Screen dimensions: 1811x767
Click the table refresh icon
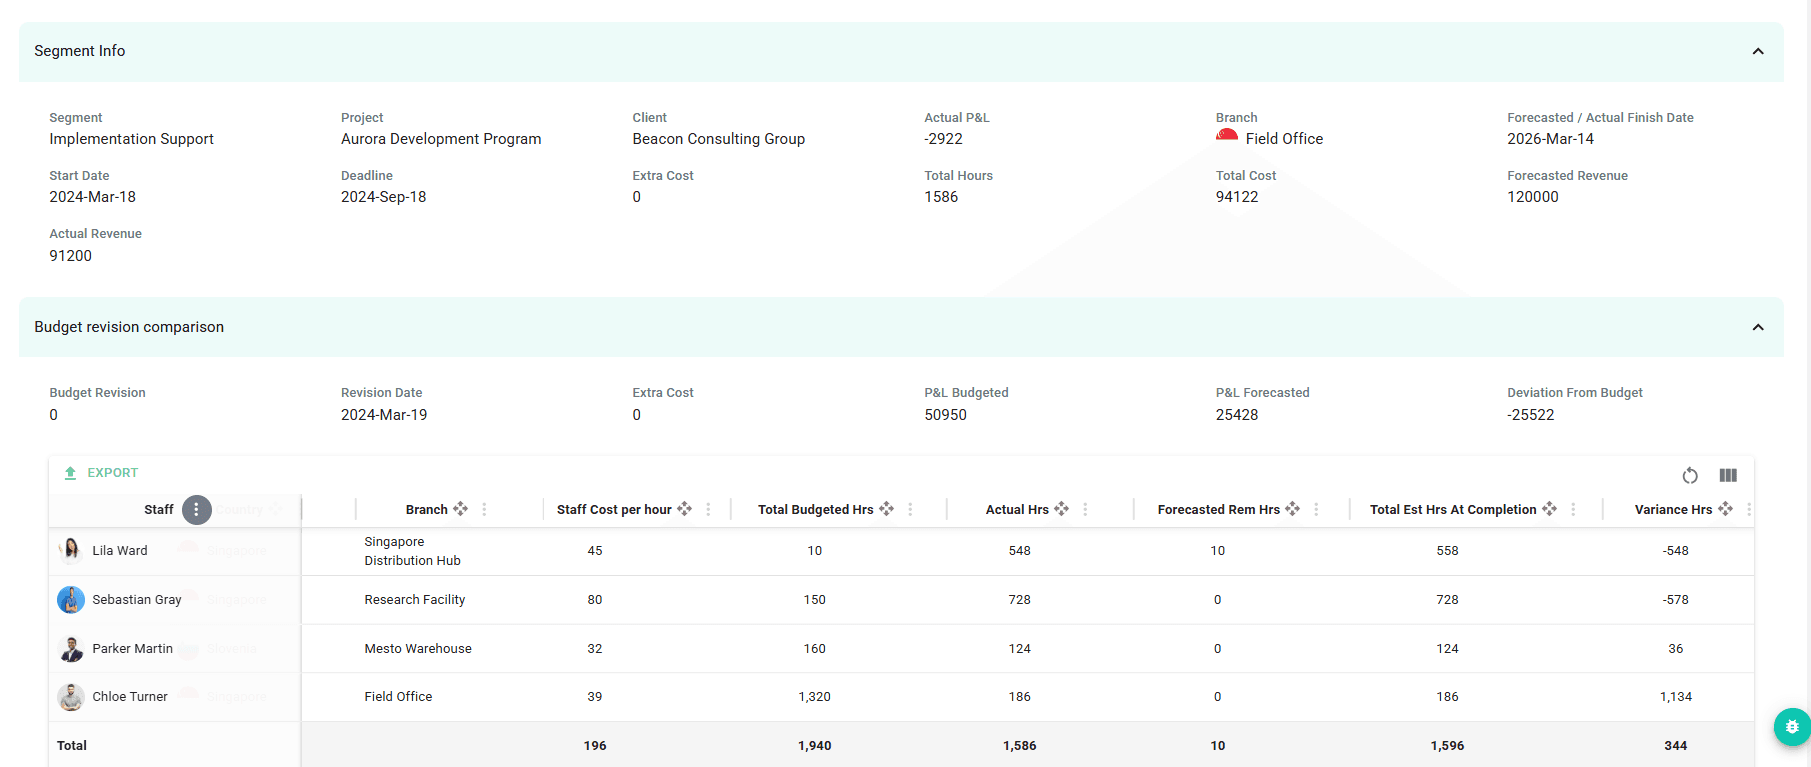pyautogui.click(x=1690, y=475)
